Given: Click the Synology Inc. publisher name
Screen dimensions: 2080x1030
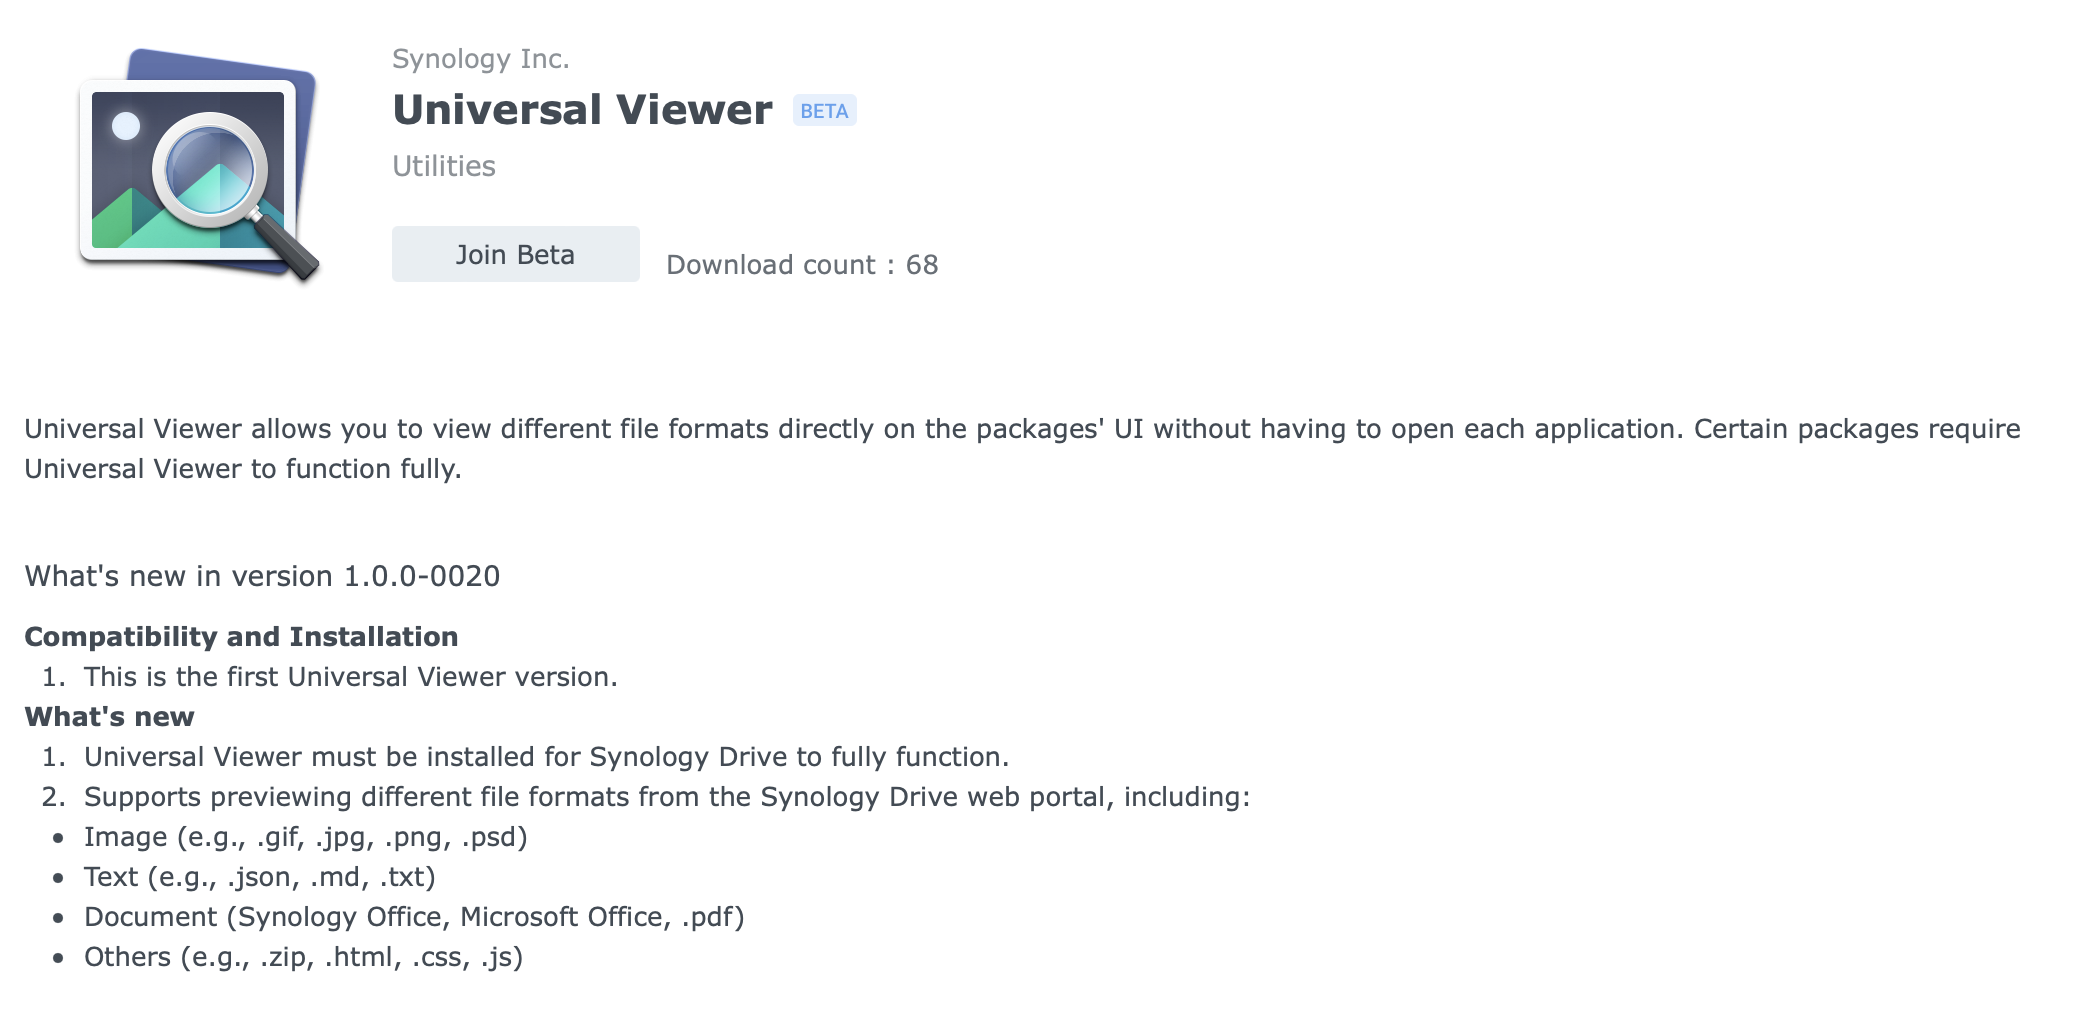Looking at the screenshot, I should (x=480, y=59).
